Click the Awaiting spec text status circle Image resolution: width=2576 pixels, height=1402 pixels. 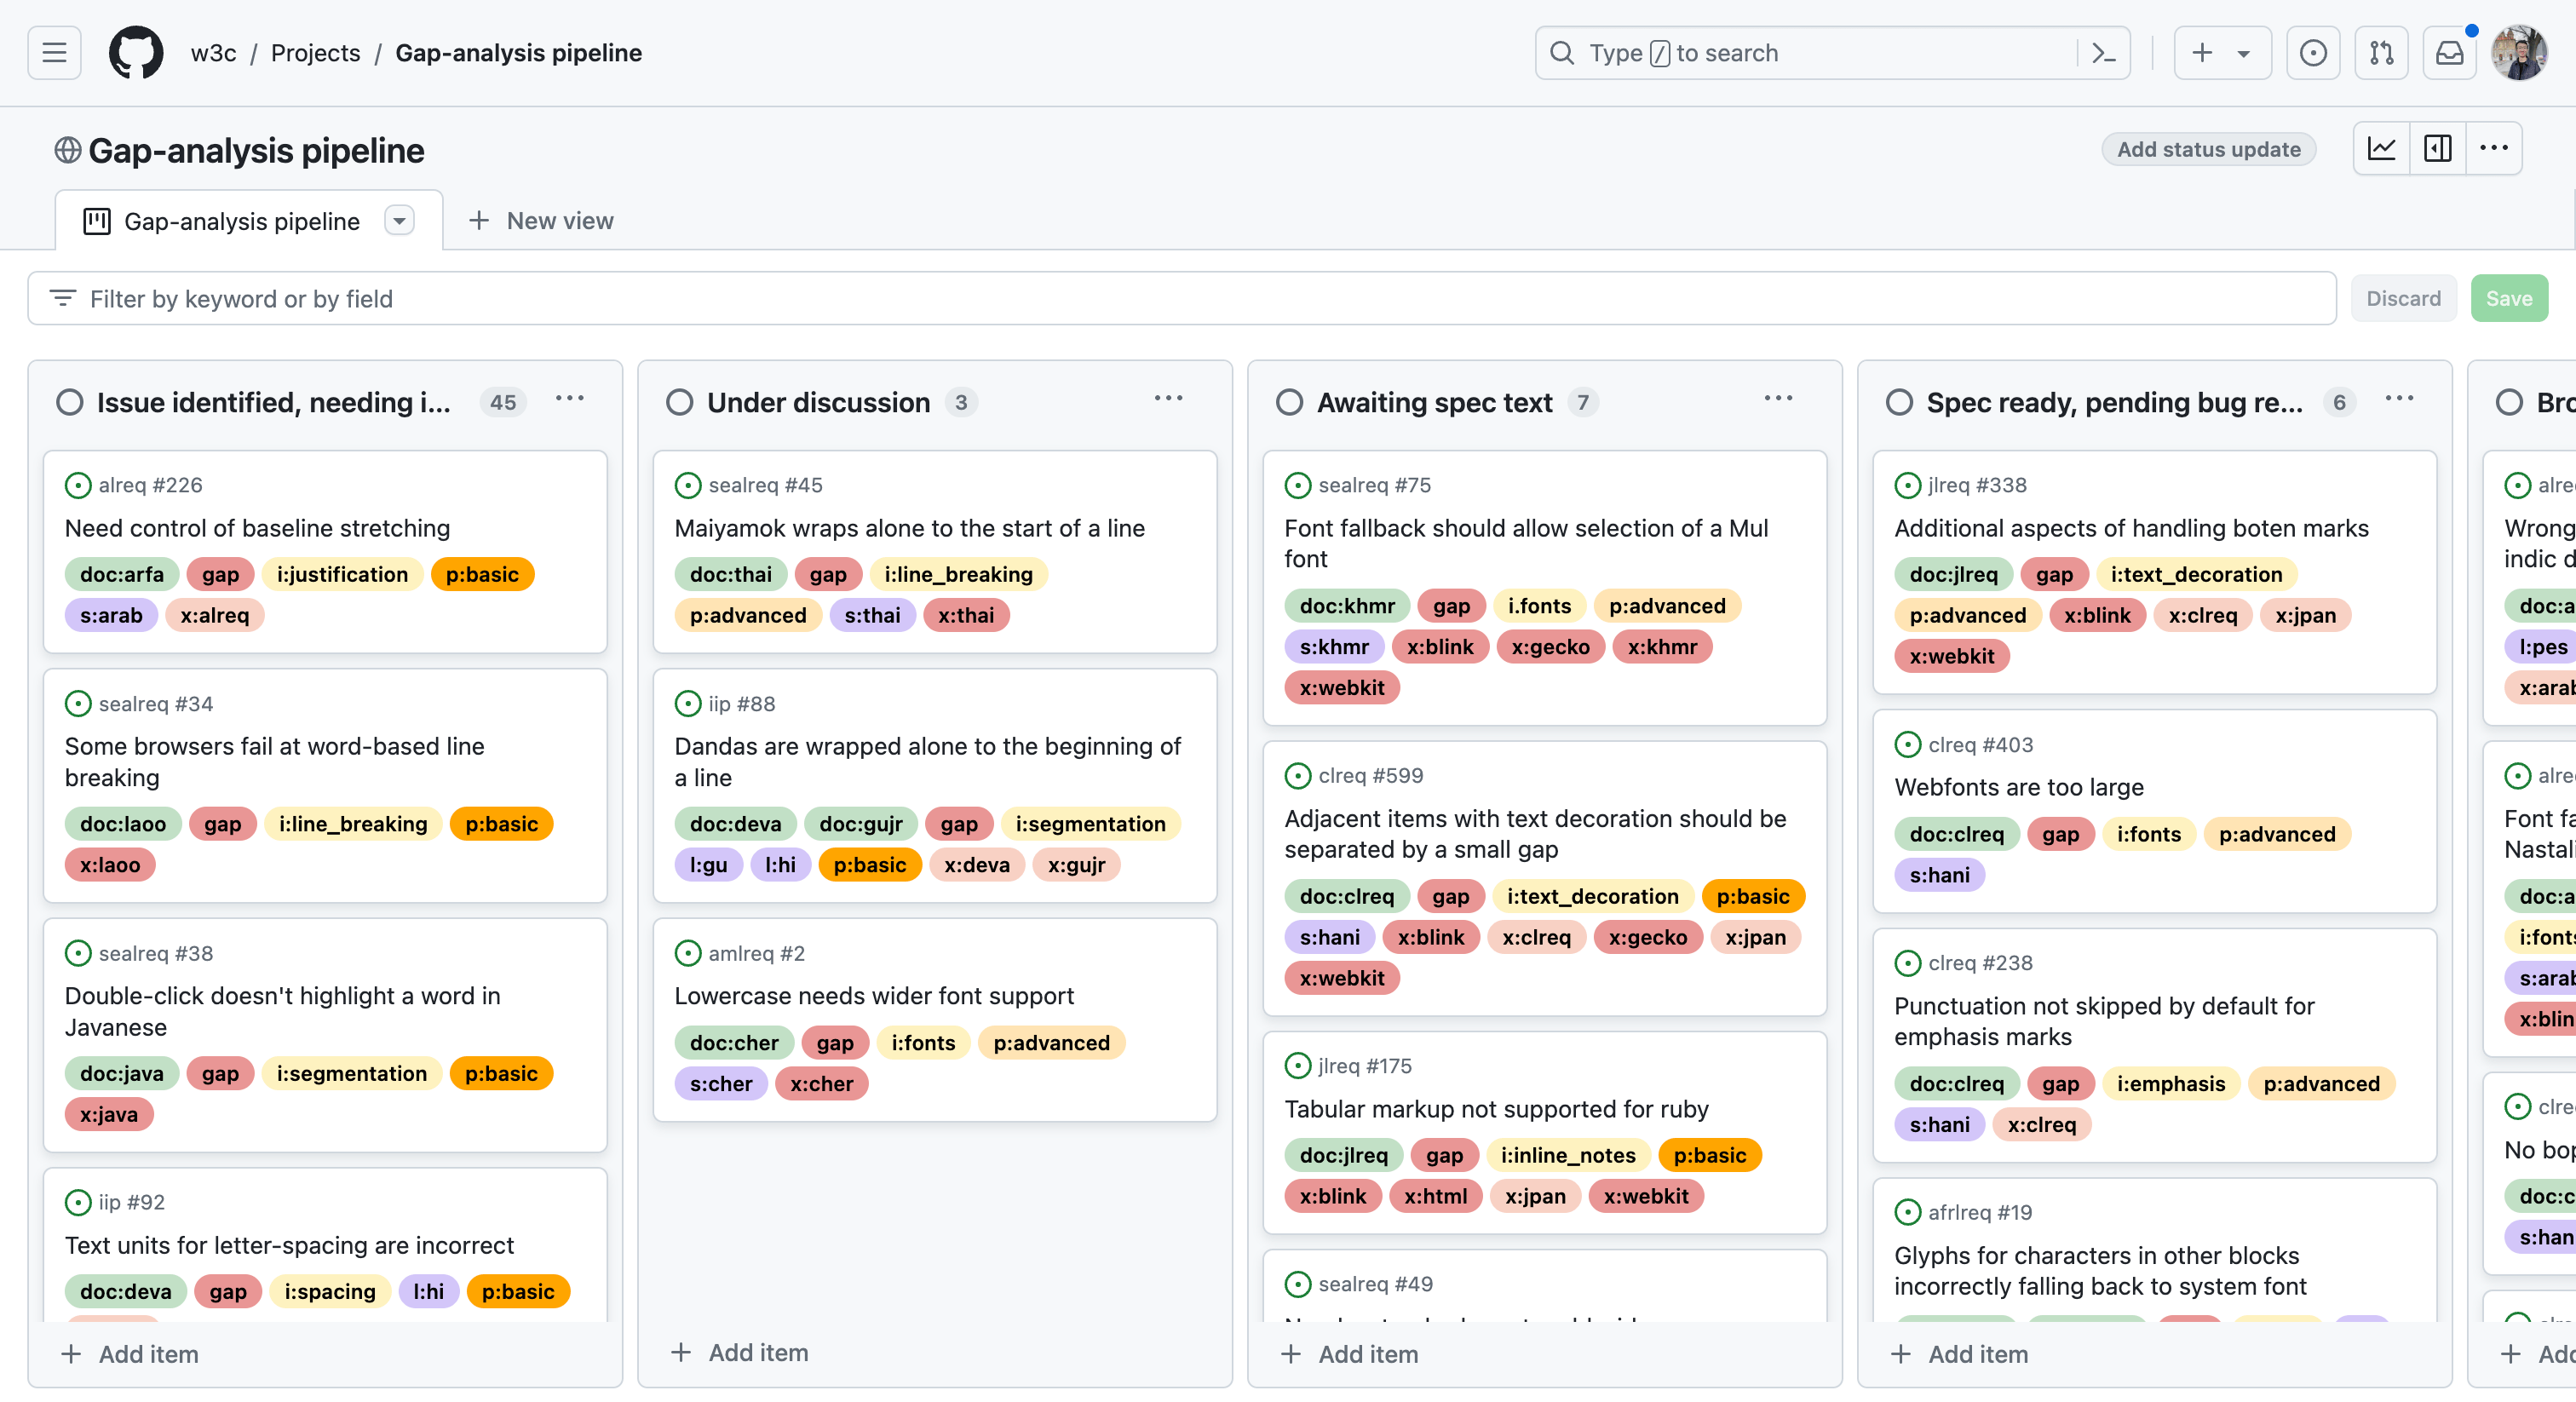(1290, 402)
